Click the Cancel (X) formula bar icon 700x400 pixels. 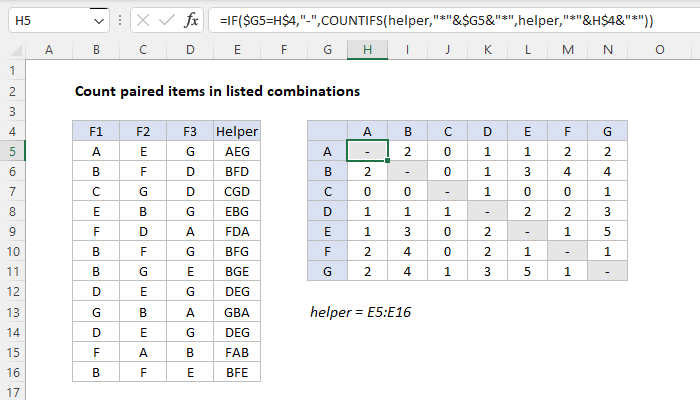click(143, 20)
